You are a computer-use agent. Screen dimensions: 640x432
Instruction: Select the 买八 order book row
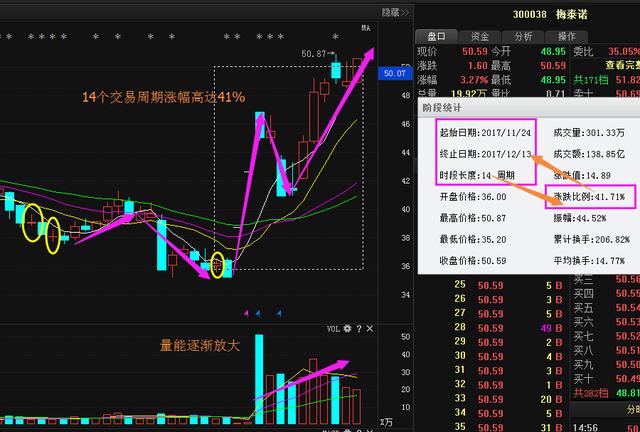(x=607, y=351)
